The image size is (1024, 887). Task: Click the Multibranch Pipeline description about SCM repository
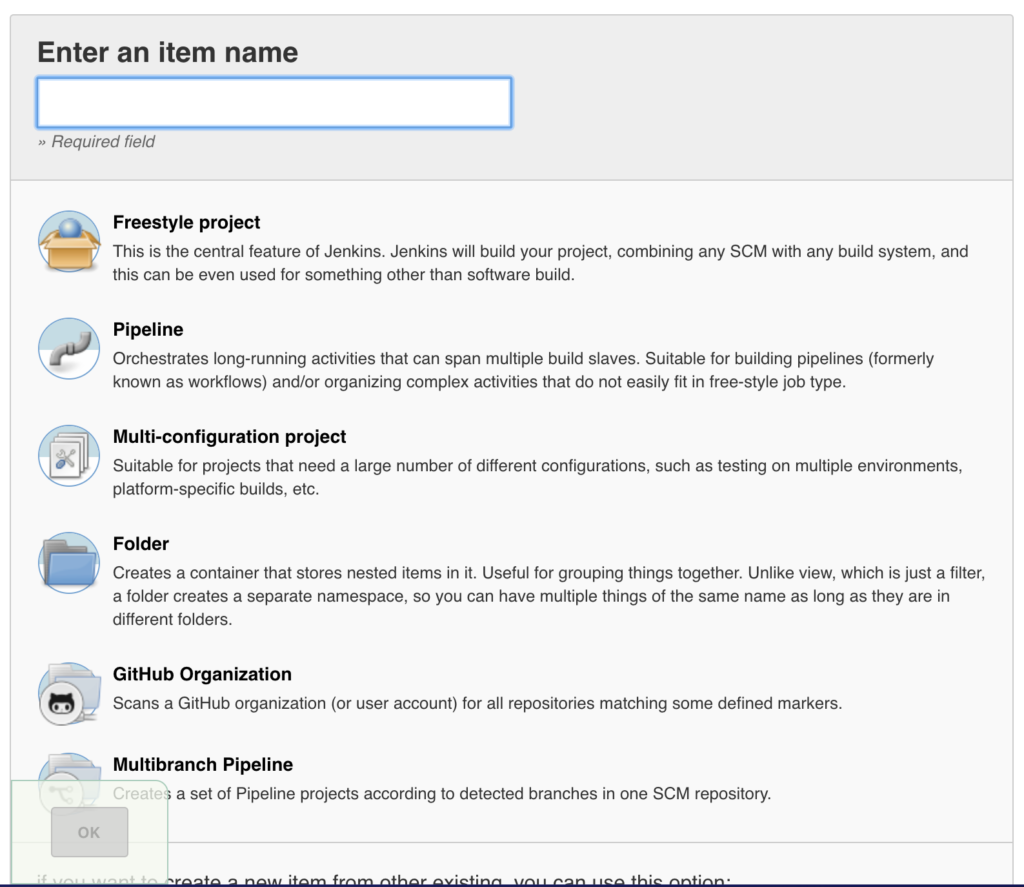pyautogui.click(x=442, y=794)
